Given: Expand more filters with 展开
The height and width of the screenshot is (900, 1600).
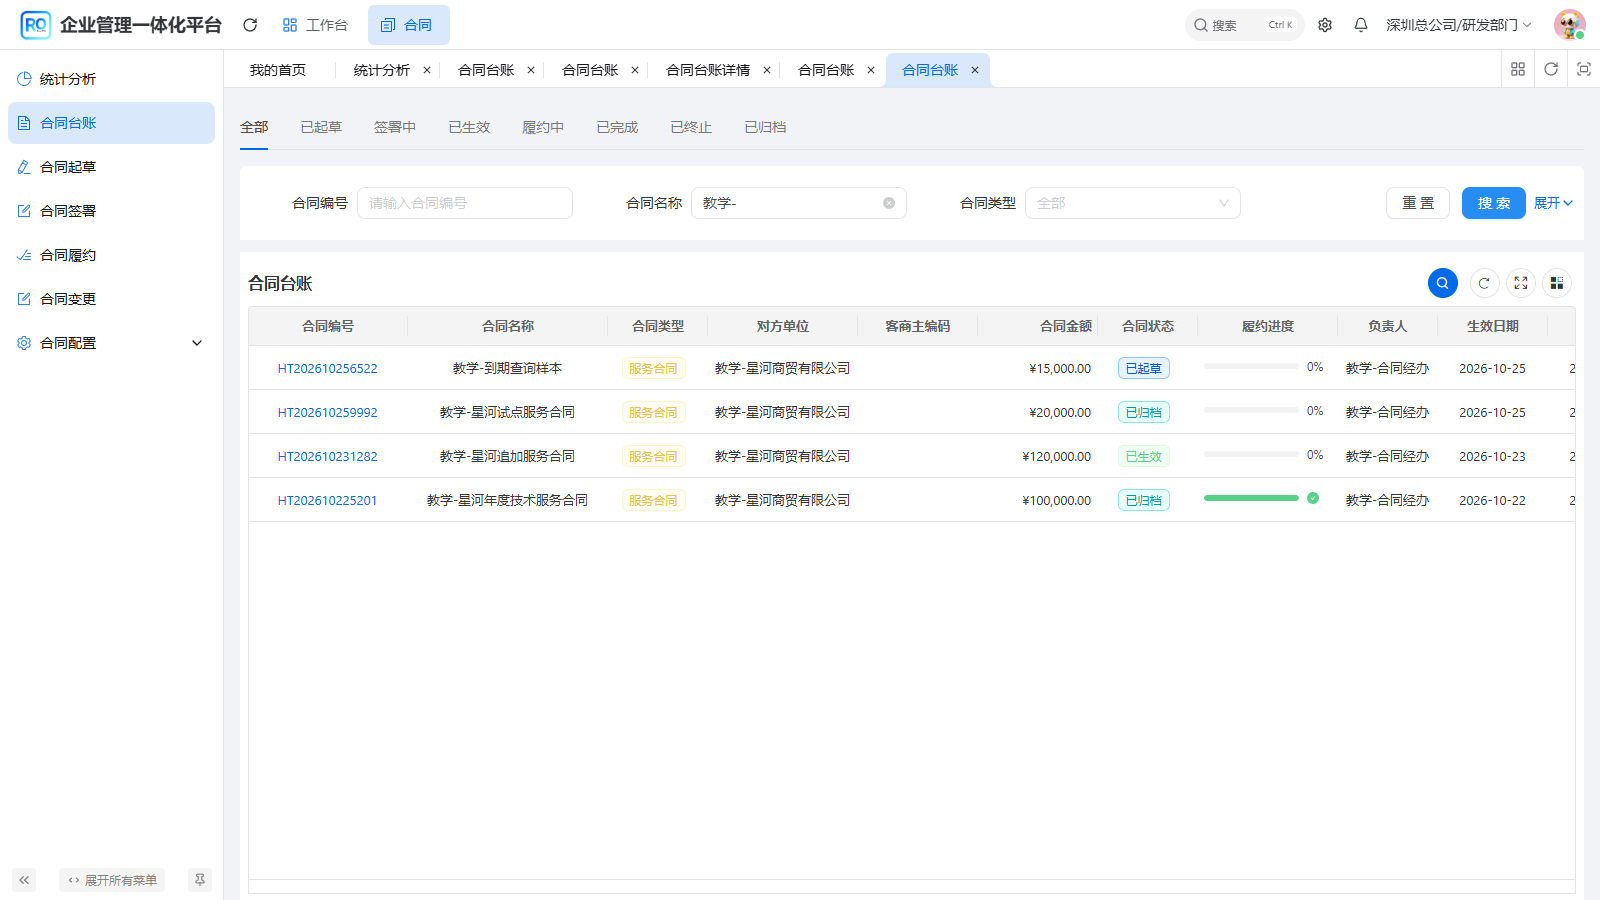Looking at the screenshot, I should pos(1553,203).
